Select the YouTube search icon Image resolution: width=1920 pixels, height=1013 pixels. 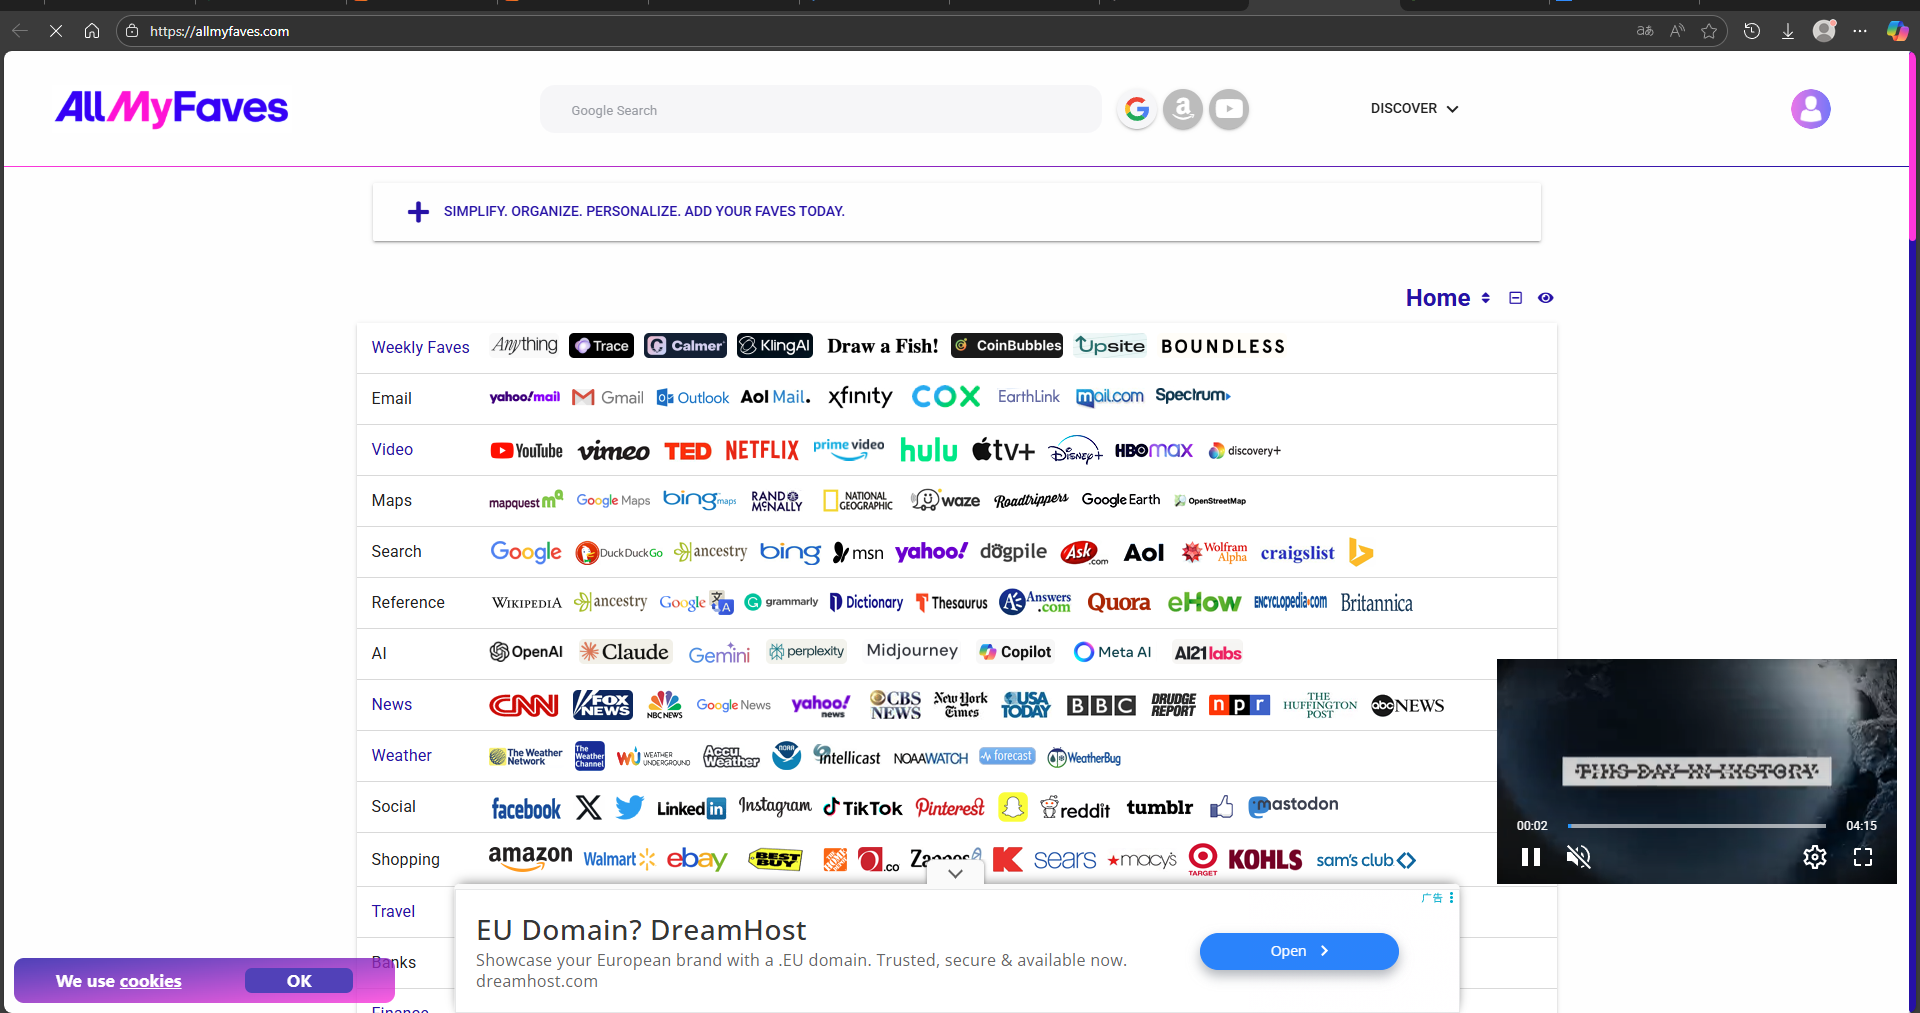1229,109
